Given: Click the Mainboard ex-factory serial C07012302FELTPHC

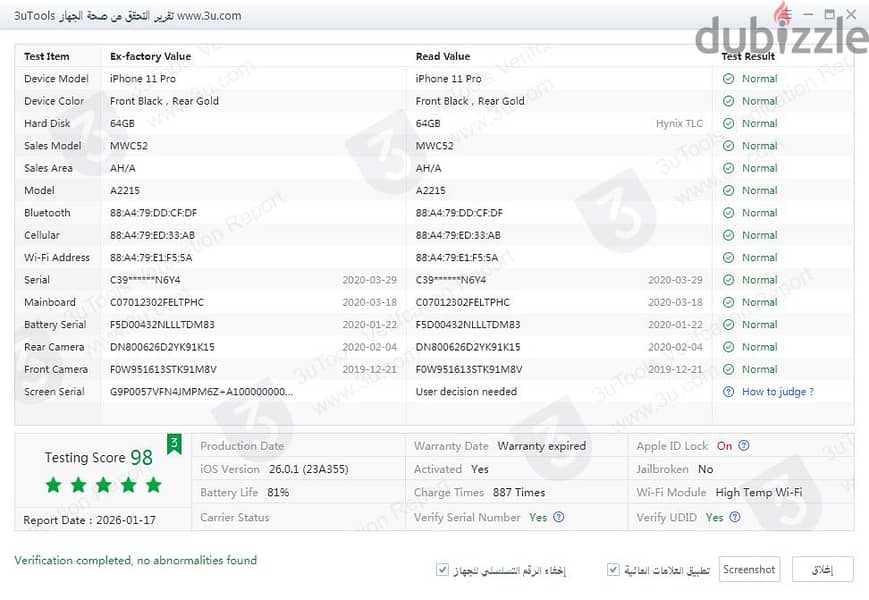Looking at the screenshot, I should (x=157, y=302).
